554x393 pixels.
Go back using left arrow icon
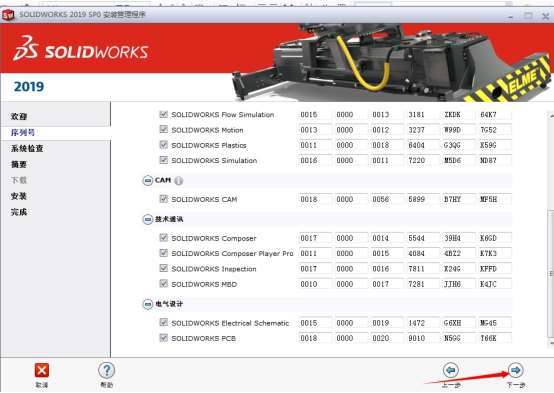450,370
